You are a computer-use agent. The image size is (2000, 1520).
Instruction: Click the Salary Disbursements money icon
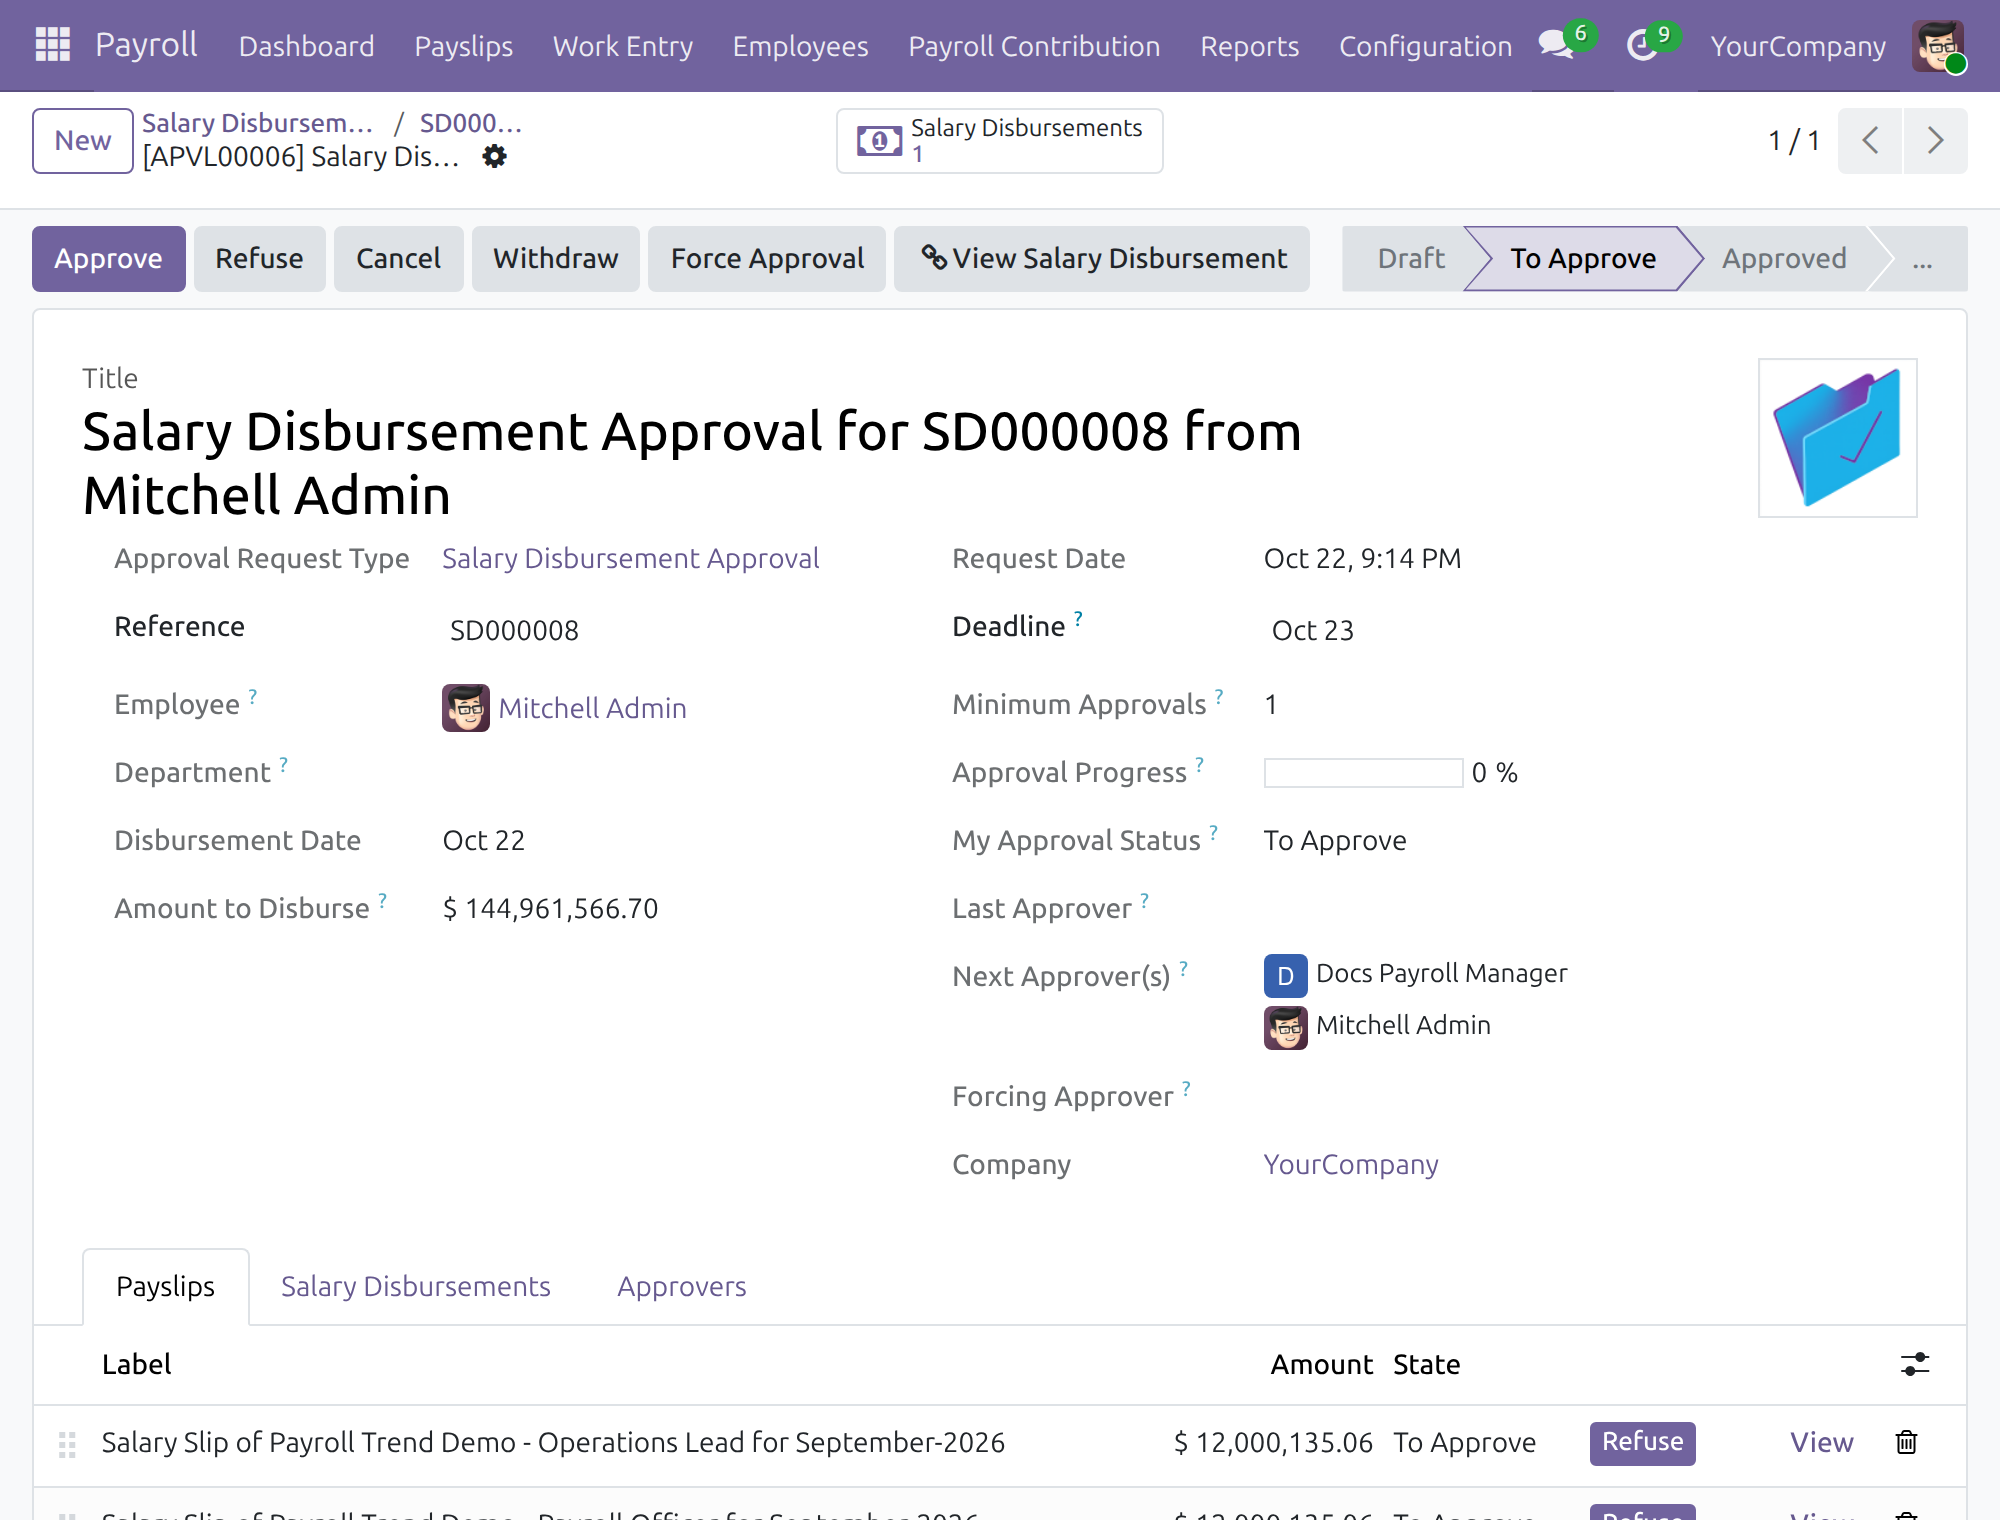click(879, 141)
